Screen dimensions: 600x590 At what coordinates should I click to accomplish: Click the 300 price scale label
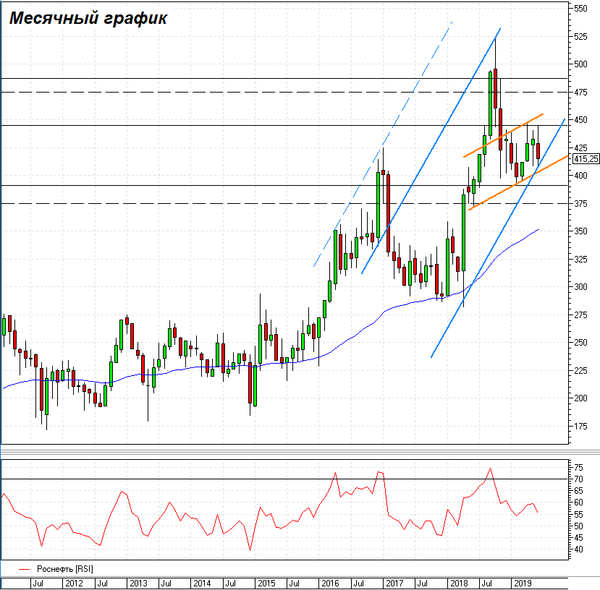click(x=580, y=287)
